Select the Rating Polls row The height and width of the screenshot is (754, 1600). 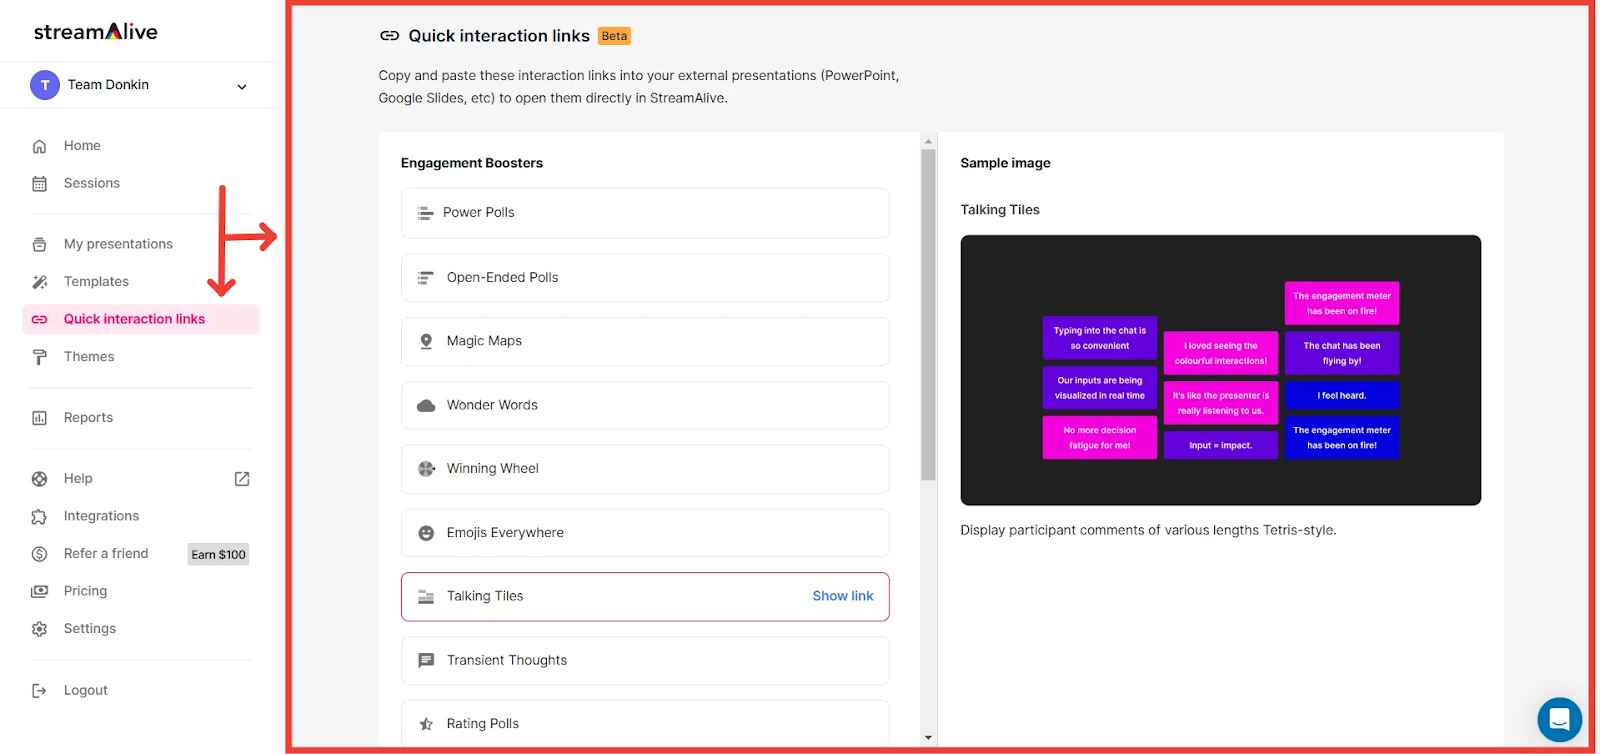[645, 723]
